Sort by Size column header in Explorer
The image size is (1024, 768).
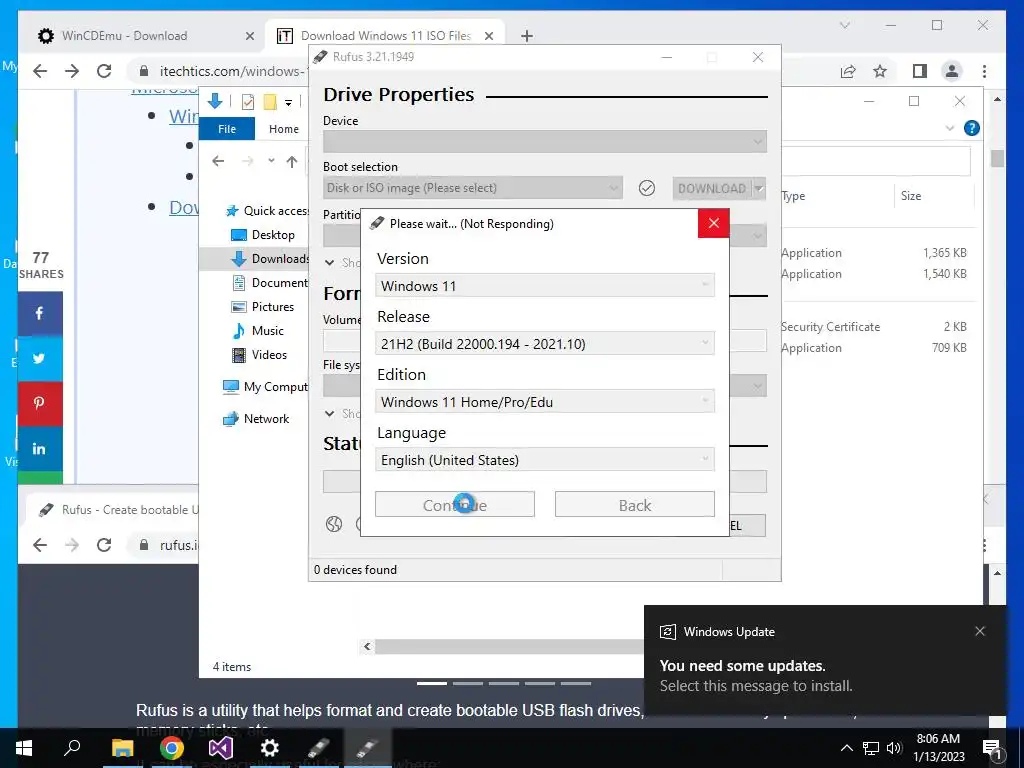pyautogui.click(x=911, y=196)
